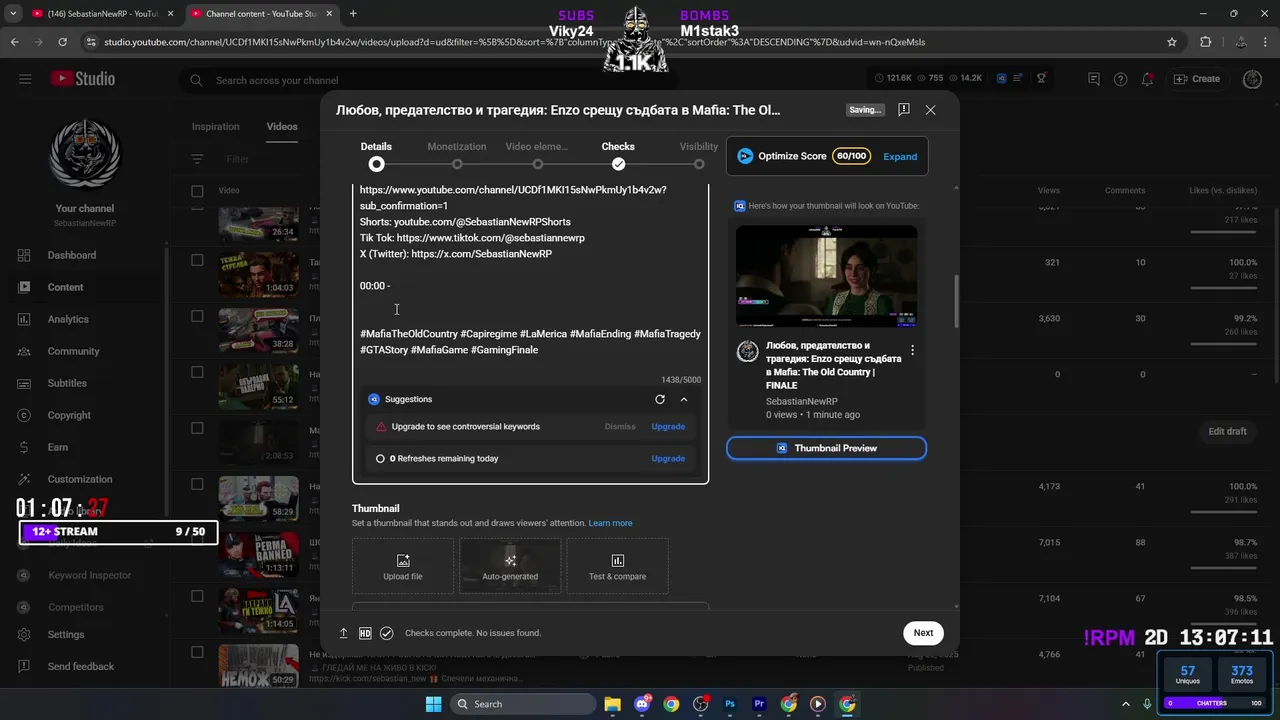Click the upload status arrow icon
This screenshot has height=720, width=1280.
(x=344, y=633)
